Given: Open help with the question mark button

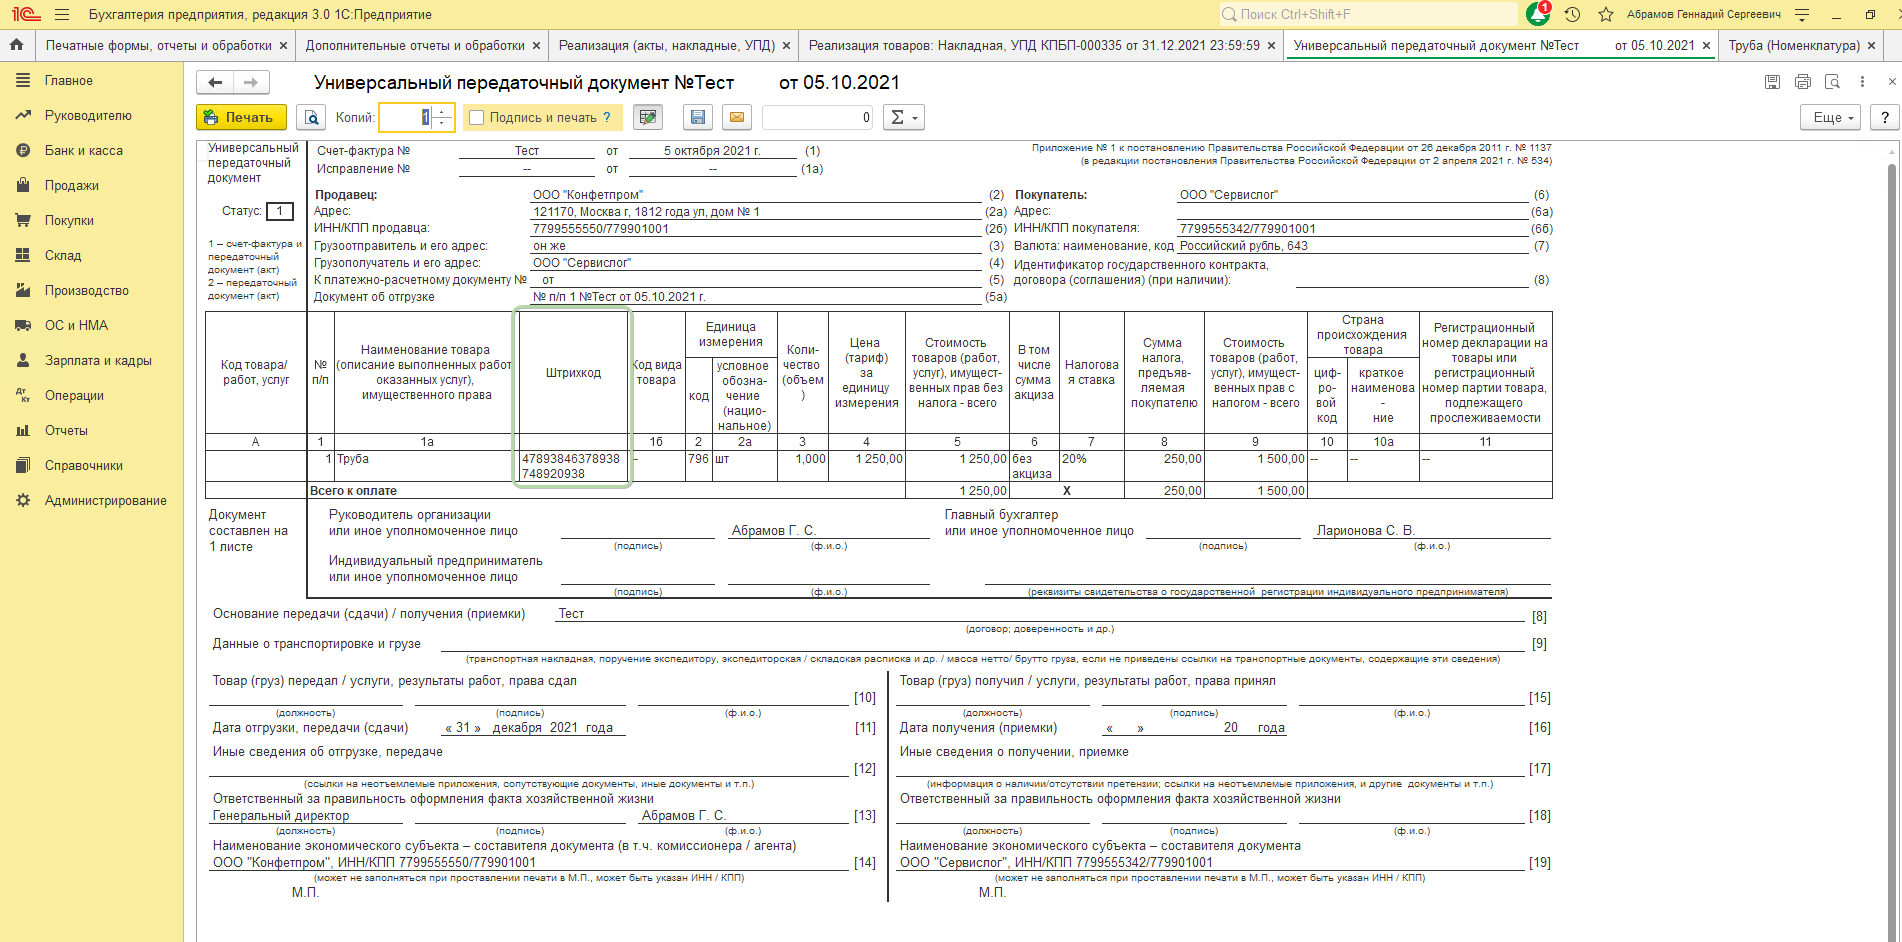Looking at the screenshot, I should 1885,117.
